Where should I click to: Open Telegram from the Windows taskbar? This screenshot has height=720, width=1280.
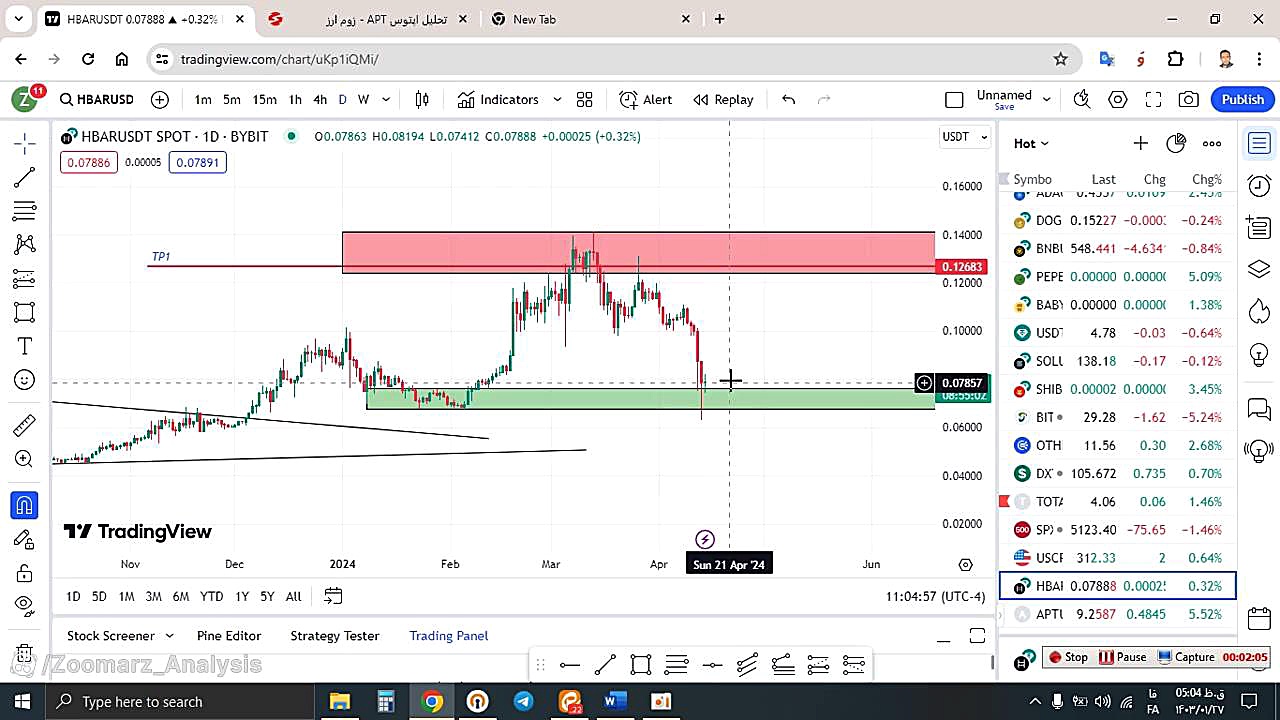[523, 702]
